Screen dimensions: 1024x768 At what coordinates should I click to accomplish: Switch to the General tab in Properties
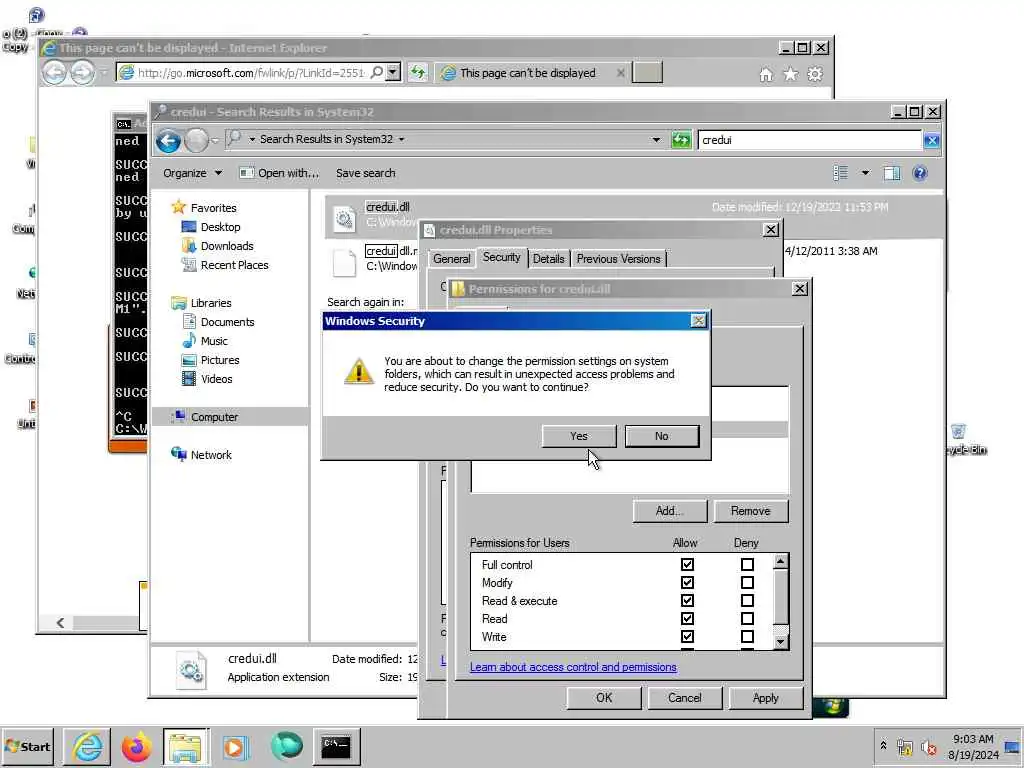point(451,259)
